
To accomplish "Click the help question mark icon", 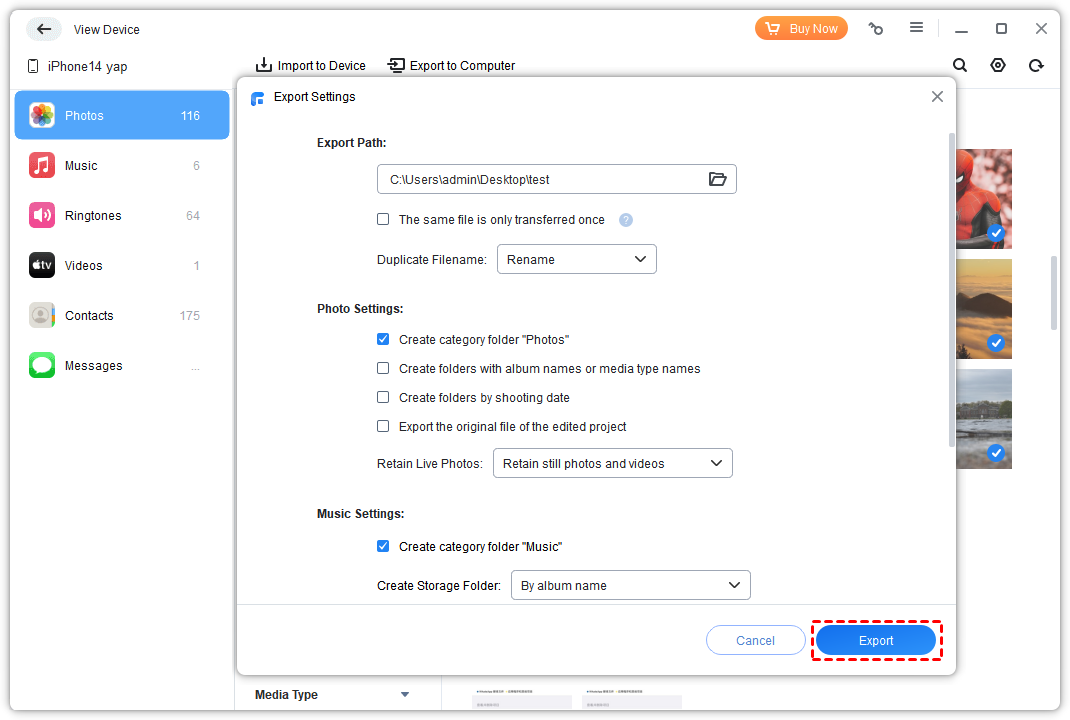I will [x=626, y=220].
